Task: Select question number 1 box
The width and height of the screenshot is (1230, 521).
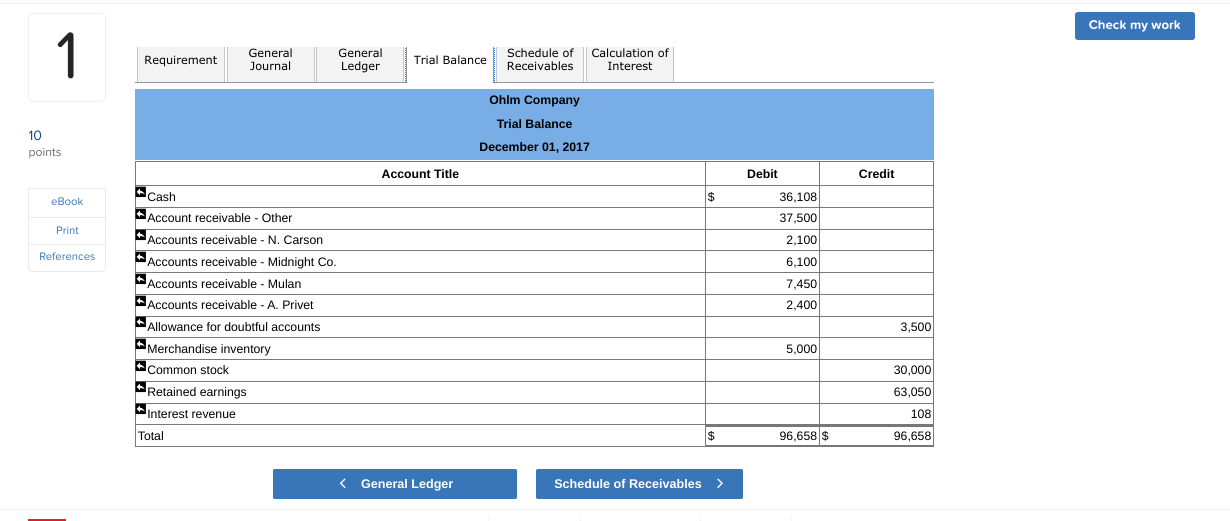Action: click(x=67, y=58)
